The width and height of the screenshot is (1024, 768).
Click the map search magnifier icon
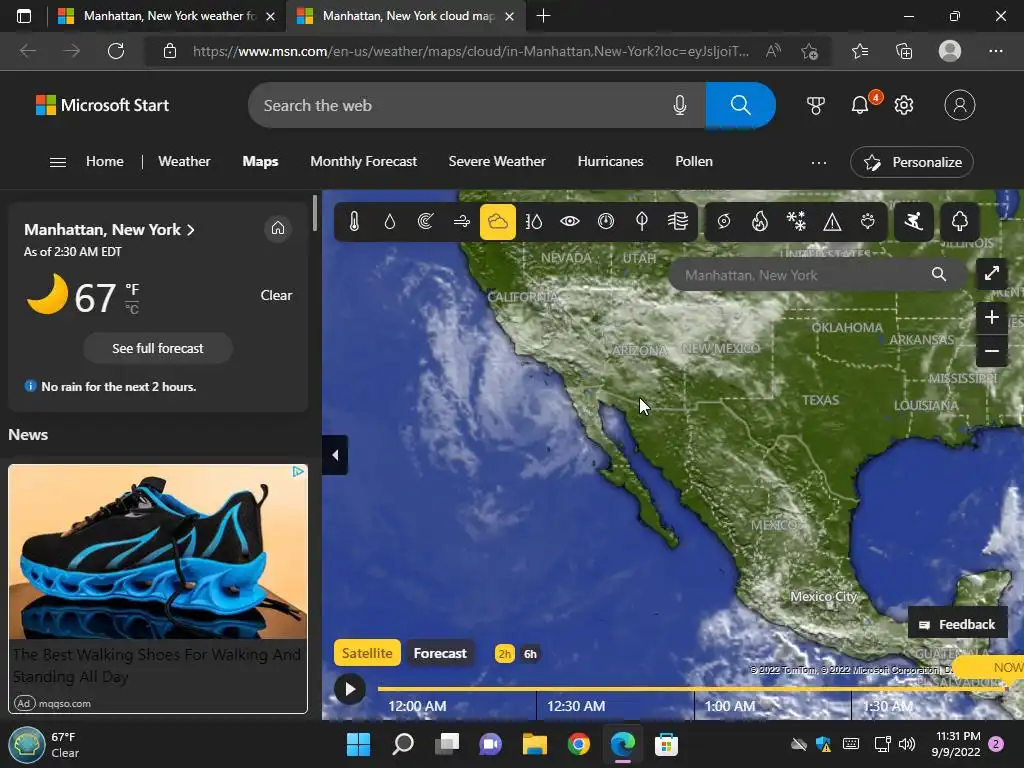(x=938, y=274)
